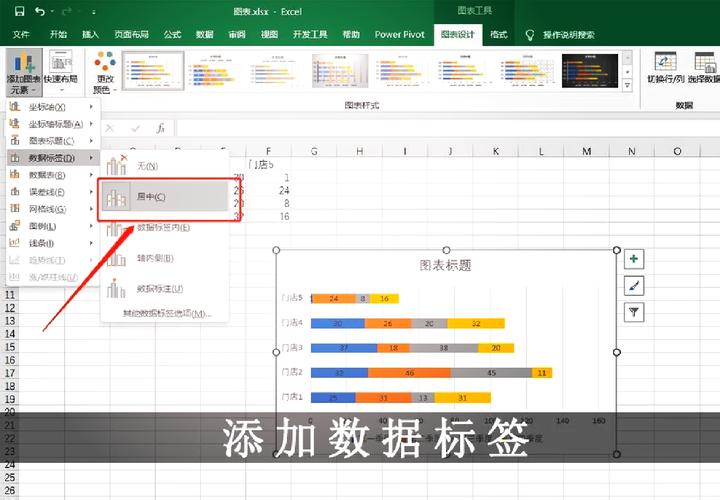
Task: Open 其他数据标签选项(M) more options
Action: pyautogui.click(x=167, y=313)
